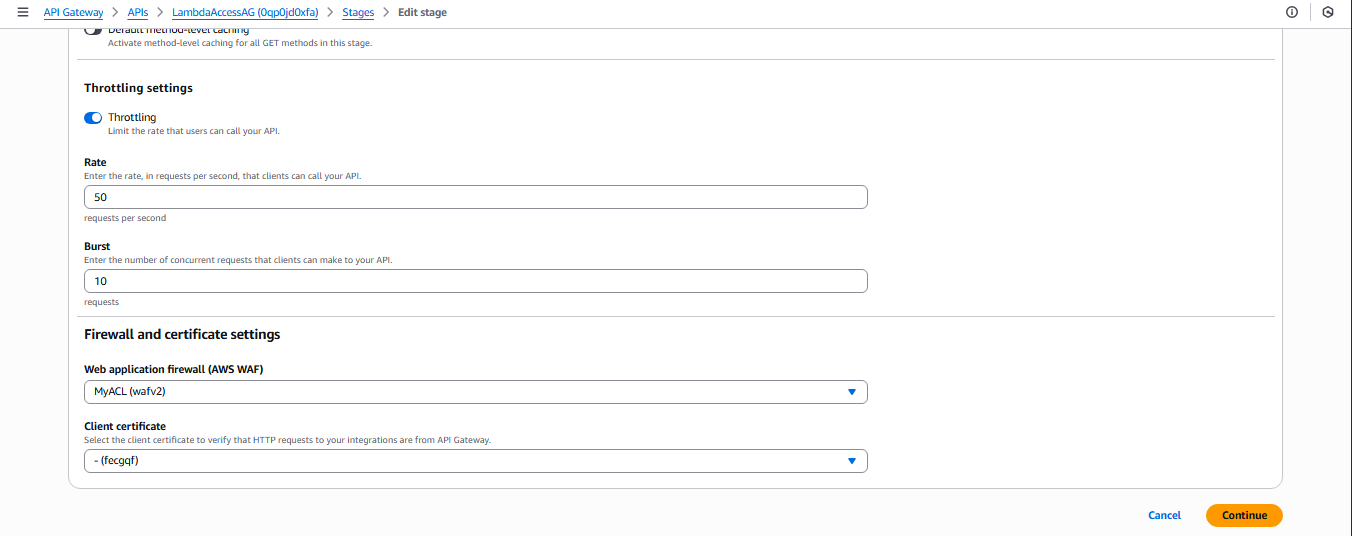Screen dimensions: 1352x536
Task: Focus the Rate input field
Action: pyautogui.click(x=476, y=197)
